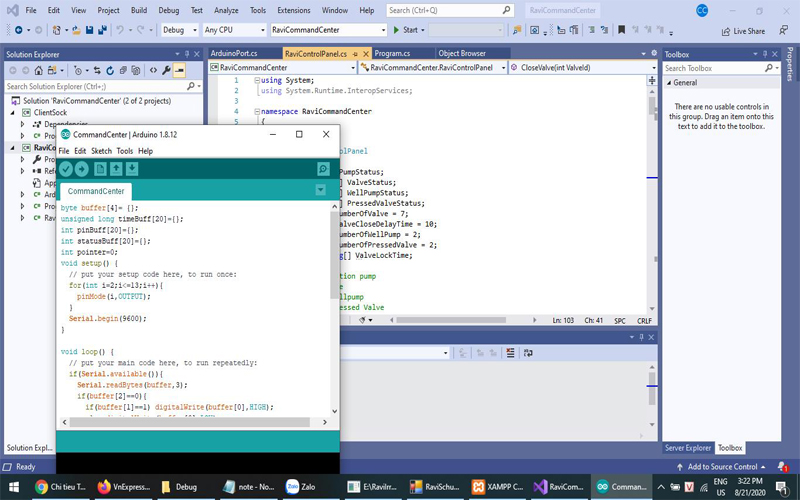Toggle the pin on the RaviControlPanel.cs tab

pyautogui.click(x=355, y=54)
